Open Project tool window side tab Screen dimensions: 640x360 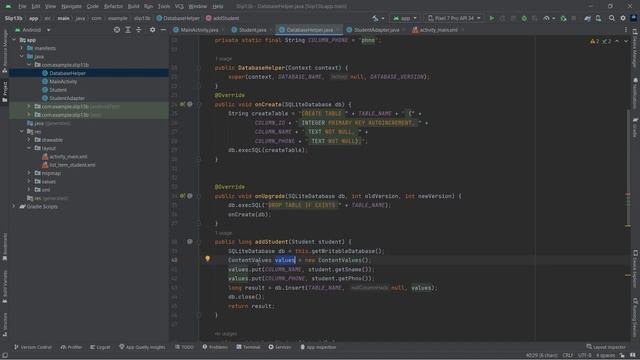pos(5,92)
